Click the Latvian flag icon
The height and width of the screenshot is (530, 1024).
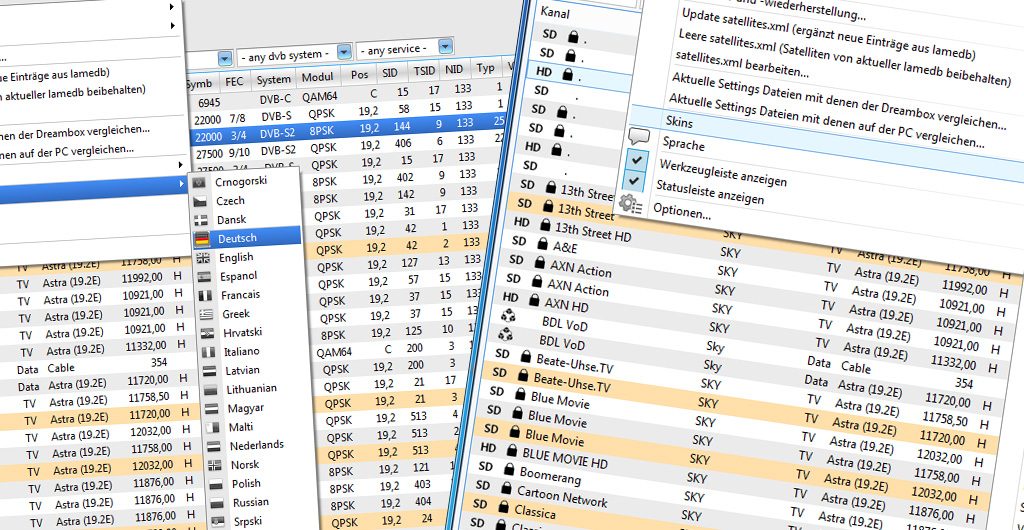(x=210, y=371)
